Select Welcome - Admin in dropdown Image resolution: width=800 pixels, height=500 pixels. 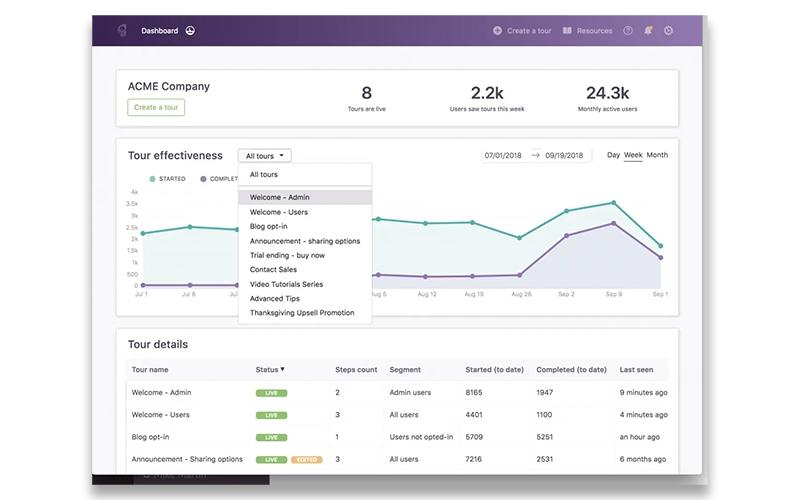coord(305,197)
